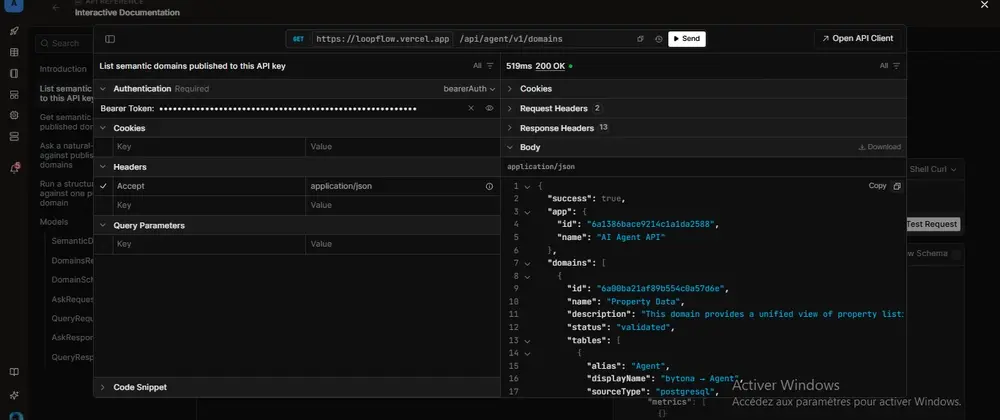Viewport: 1000px width, 420px height.
Task: Click the Query Parameters Key cell
Action: pyautogui.click(x=209, y=244)
